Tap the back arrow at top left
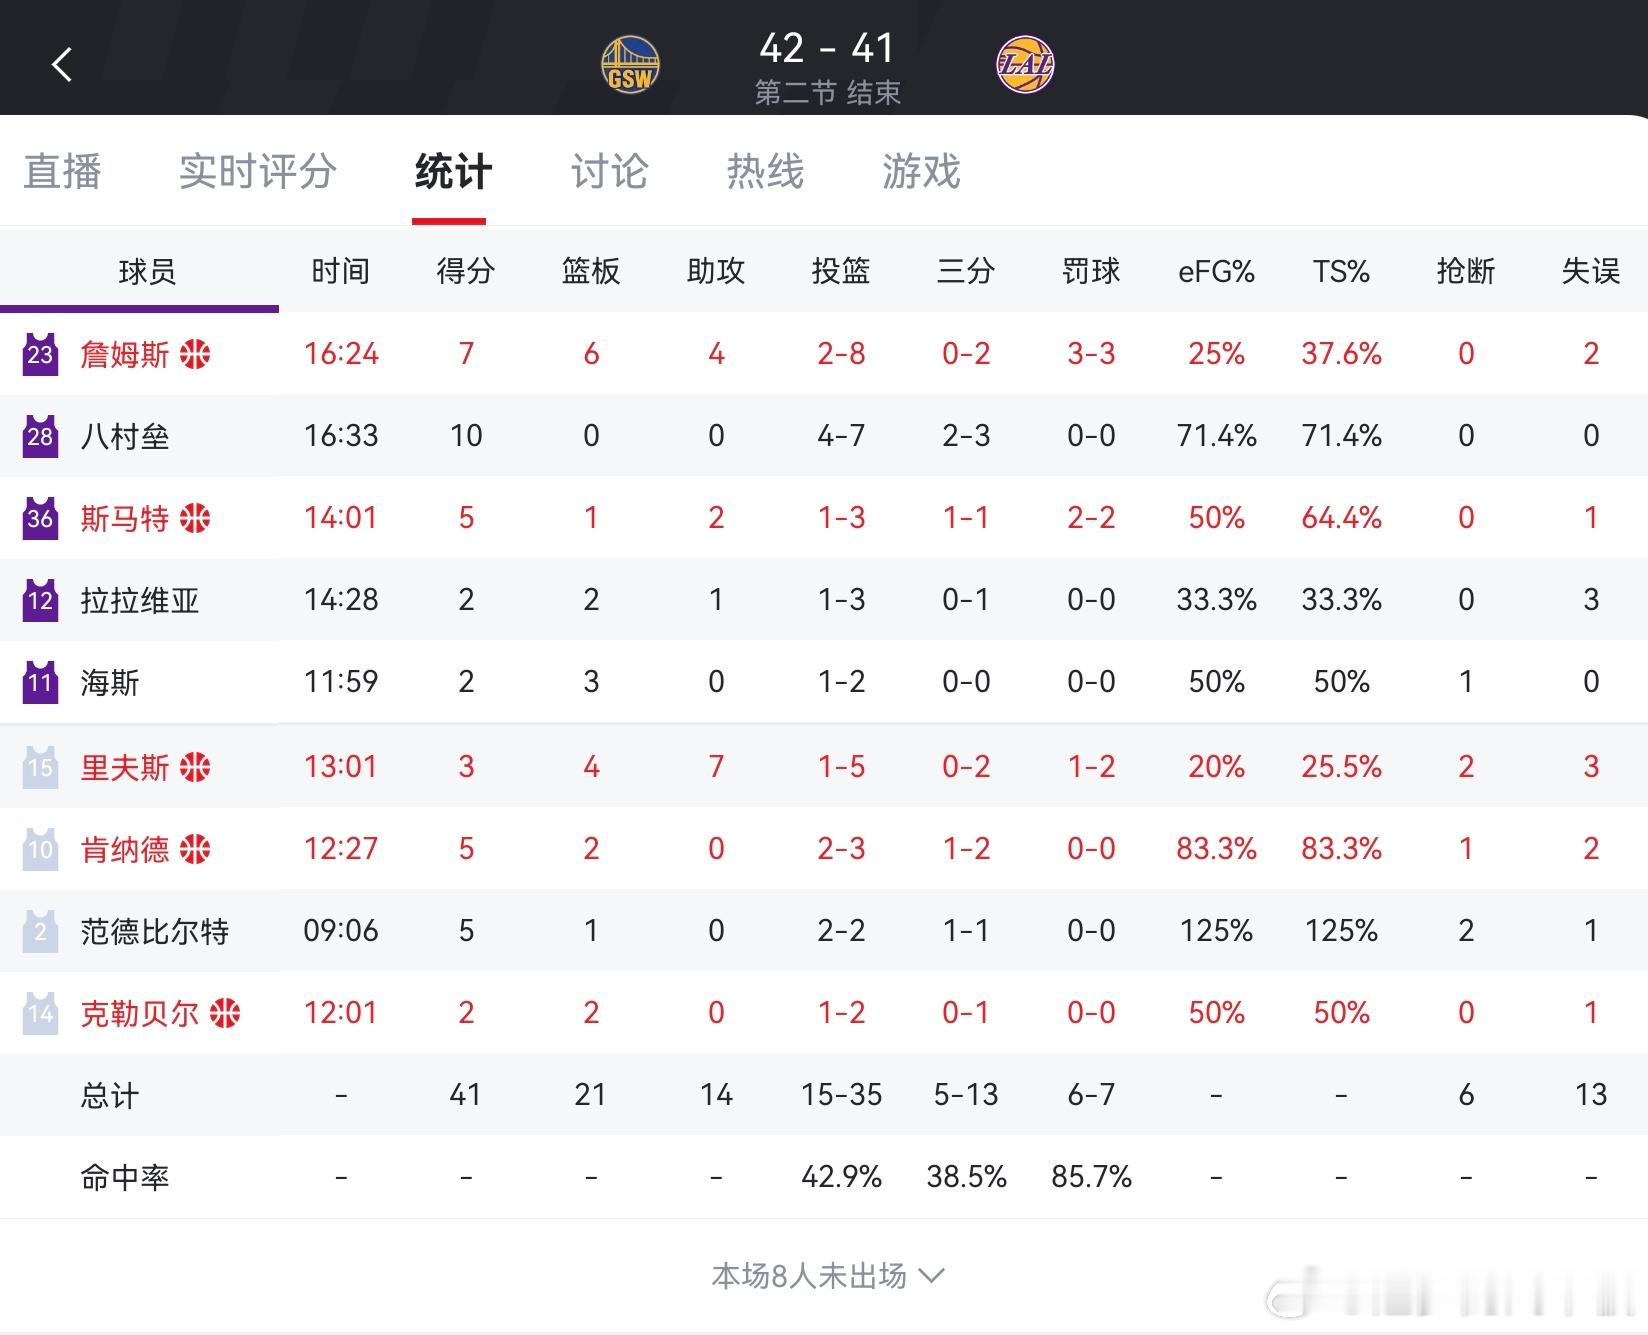 click(62, 62)
